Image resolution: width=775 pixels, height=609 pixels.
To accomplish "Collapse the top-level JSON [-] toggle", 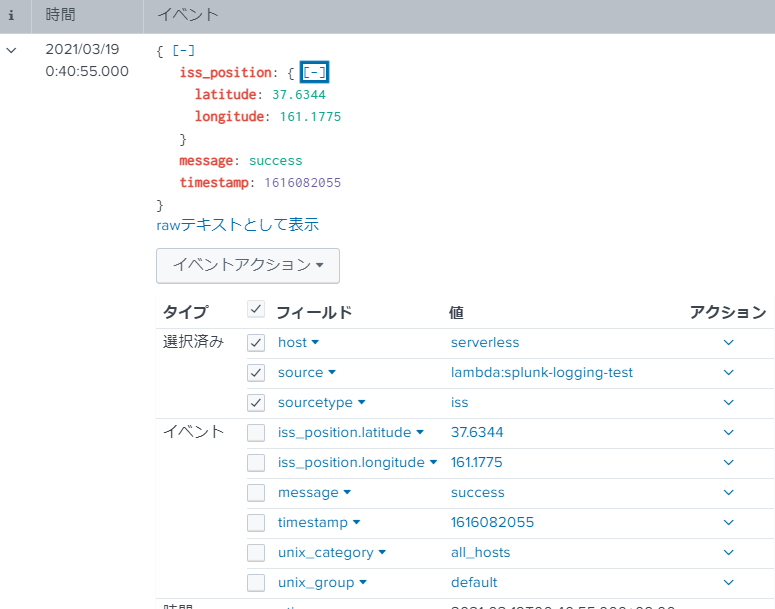I will pos(183,50).
